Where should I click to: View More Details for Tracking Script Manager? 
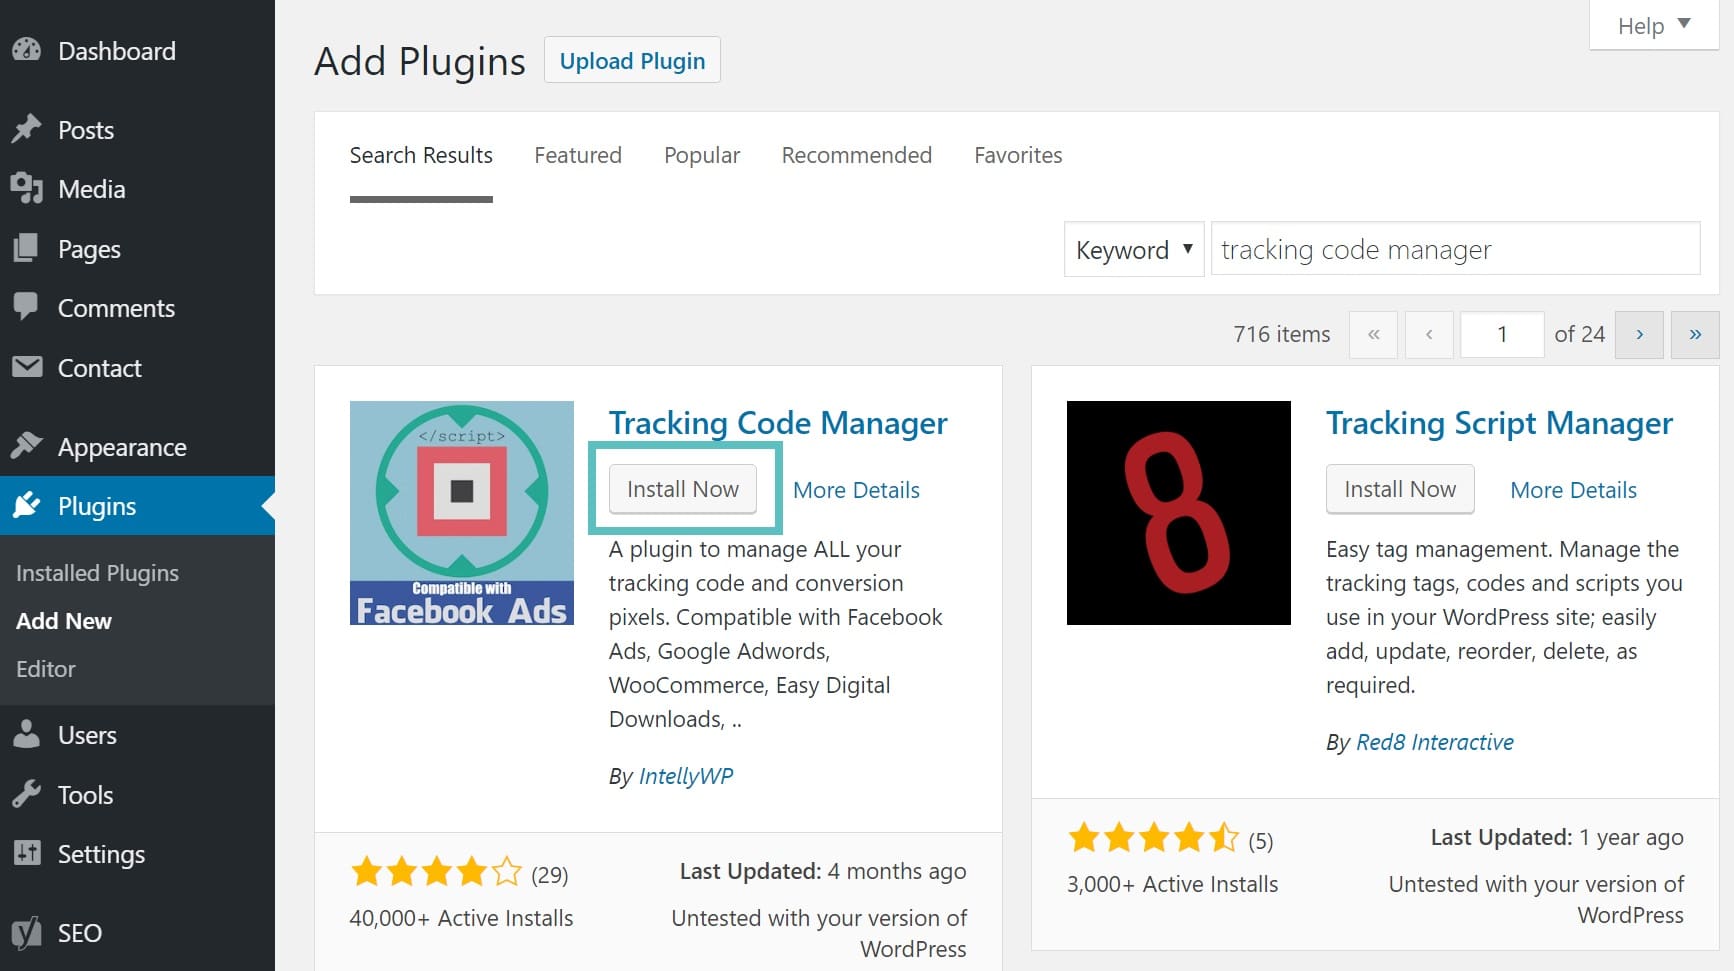1573,490
